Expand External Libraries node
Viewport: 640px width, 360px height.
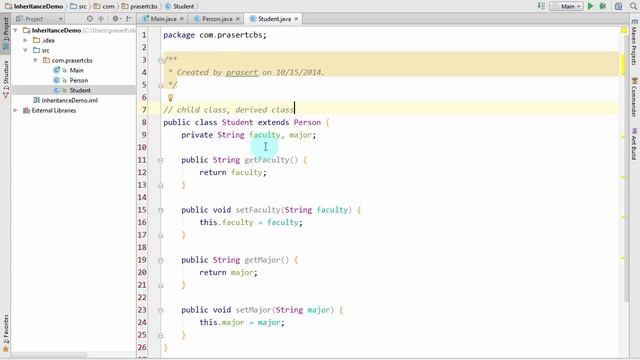16,110
